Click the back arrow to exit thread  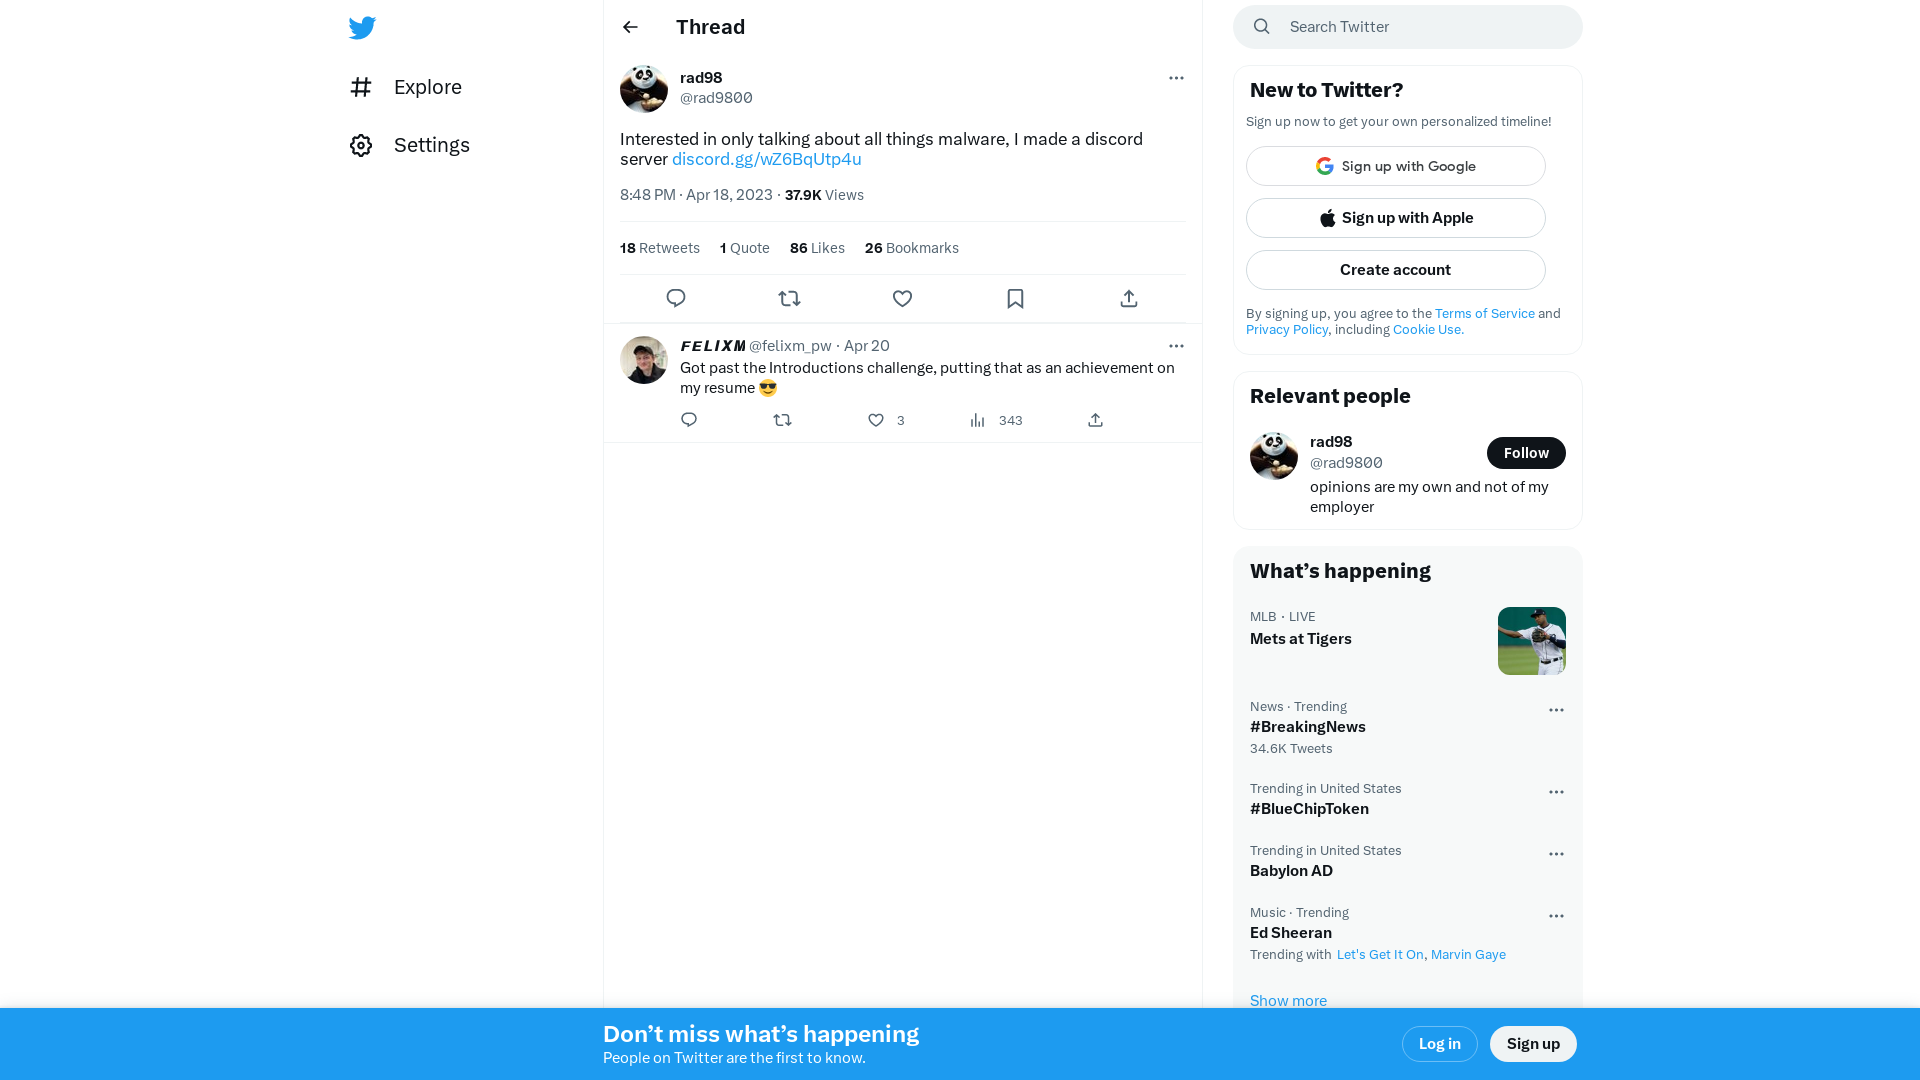click(x=630, y=26)
